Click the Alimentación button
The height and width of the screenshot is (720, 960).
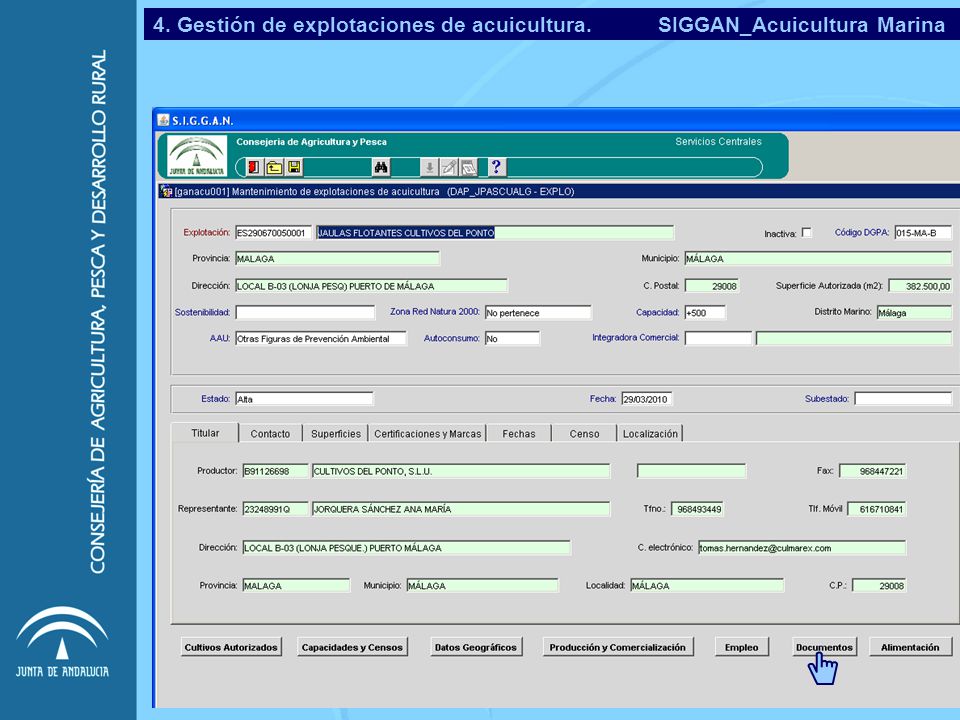[910, 647]
